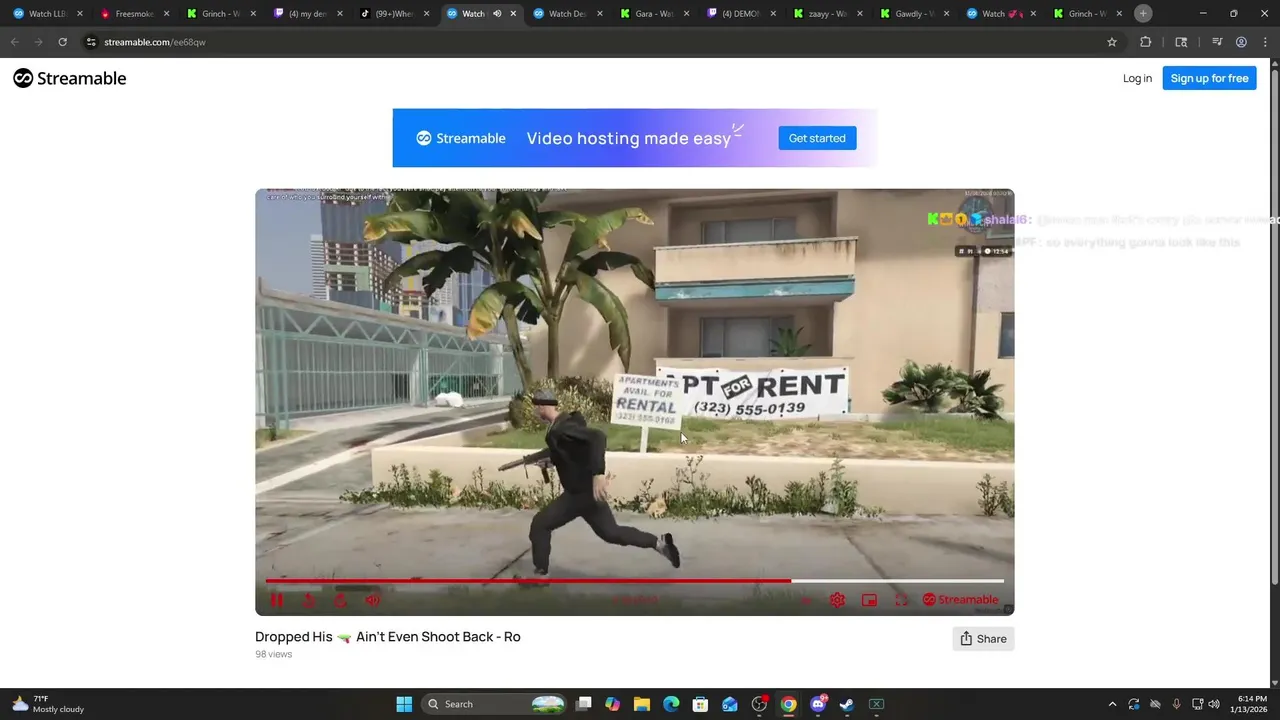Click the Streamable logo inside the player
The image size is (1280, 720).
point(960,600)
